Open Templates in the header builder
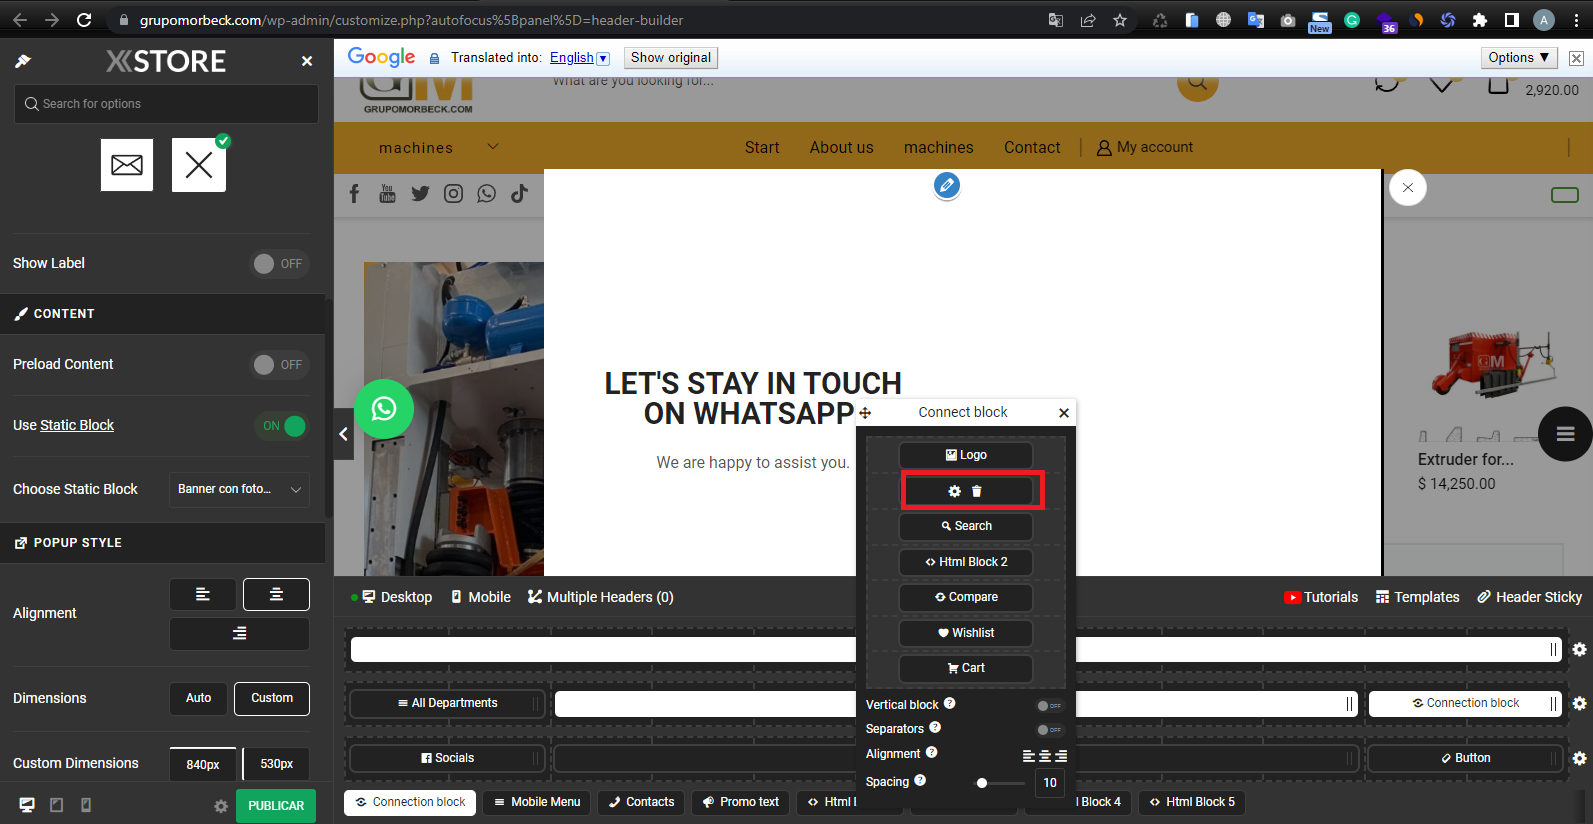 (1418, 597)
